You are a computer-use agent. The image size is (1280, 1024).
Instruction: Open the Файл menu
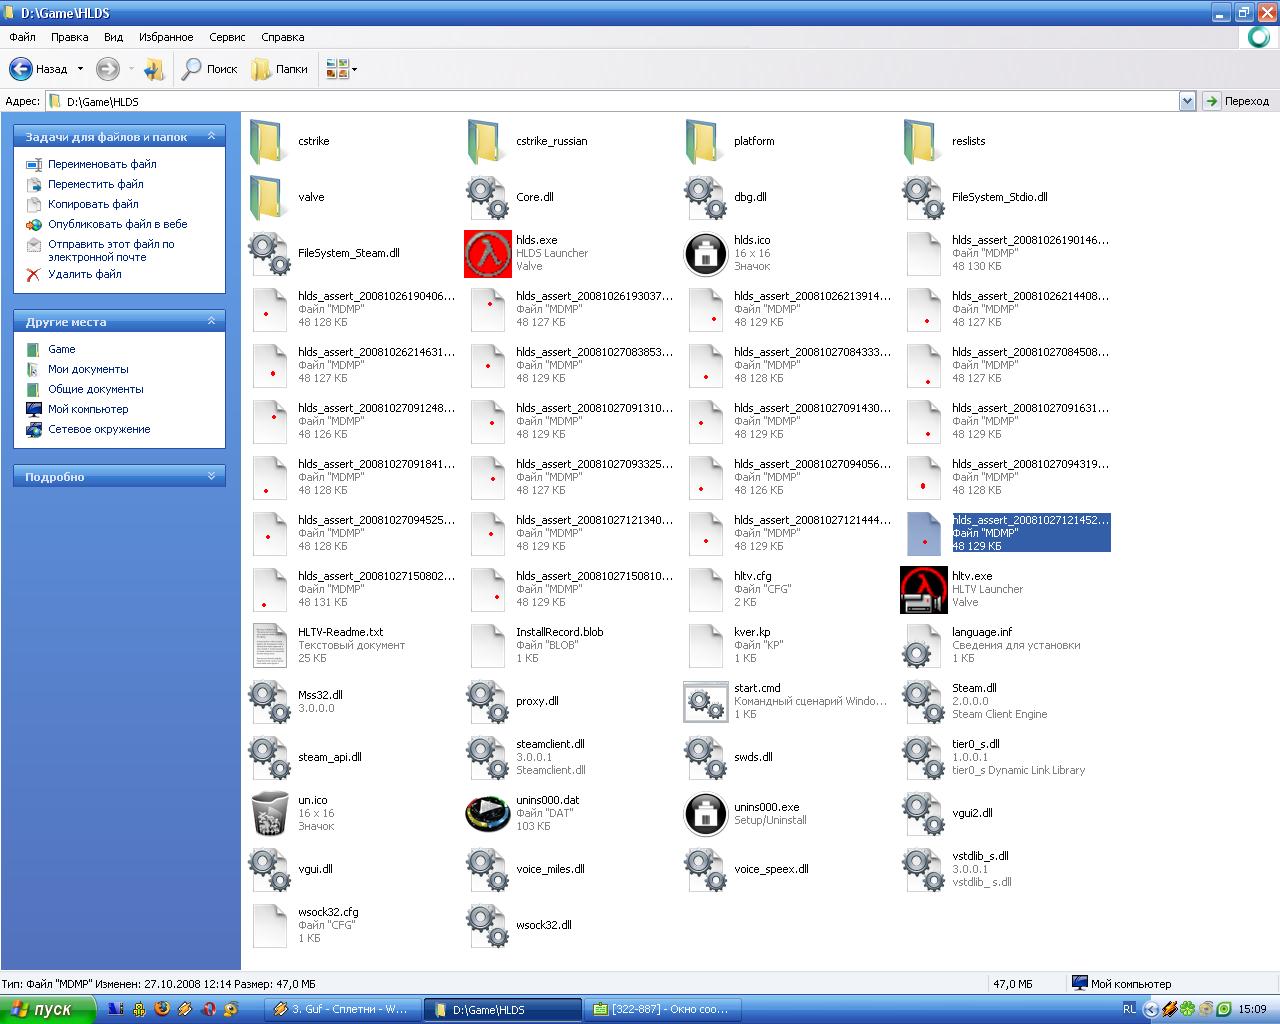coord(22,37)
